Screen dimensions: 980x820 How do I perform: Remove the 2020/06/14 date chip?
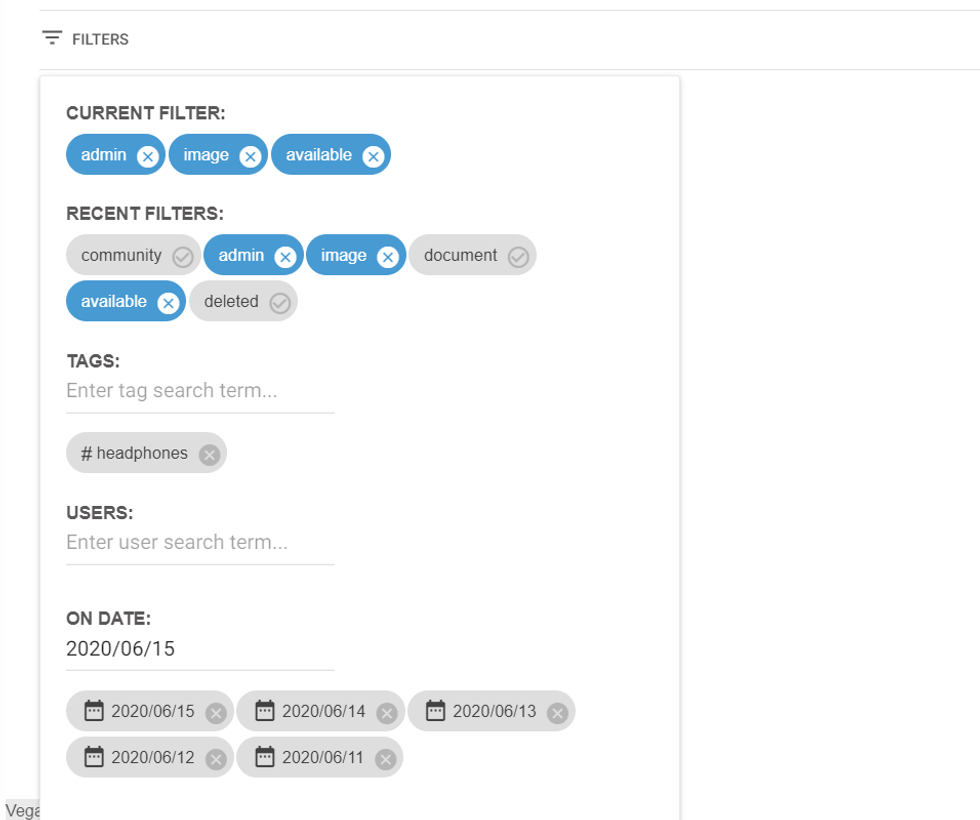[x=386, y=713]
